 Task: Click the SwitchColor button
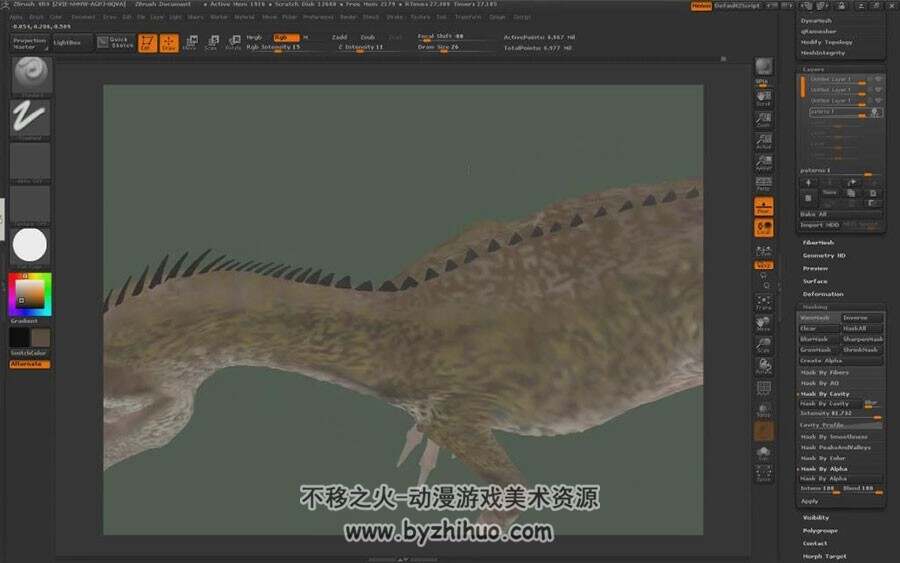[29, 354]
